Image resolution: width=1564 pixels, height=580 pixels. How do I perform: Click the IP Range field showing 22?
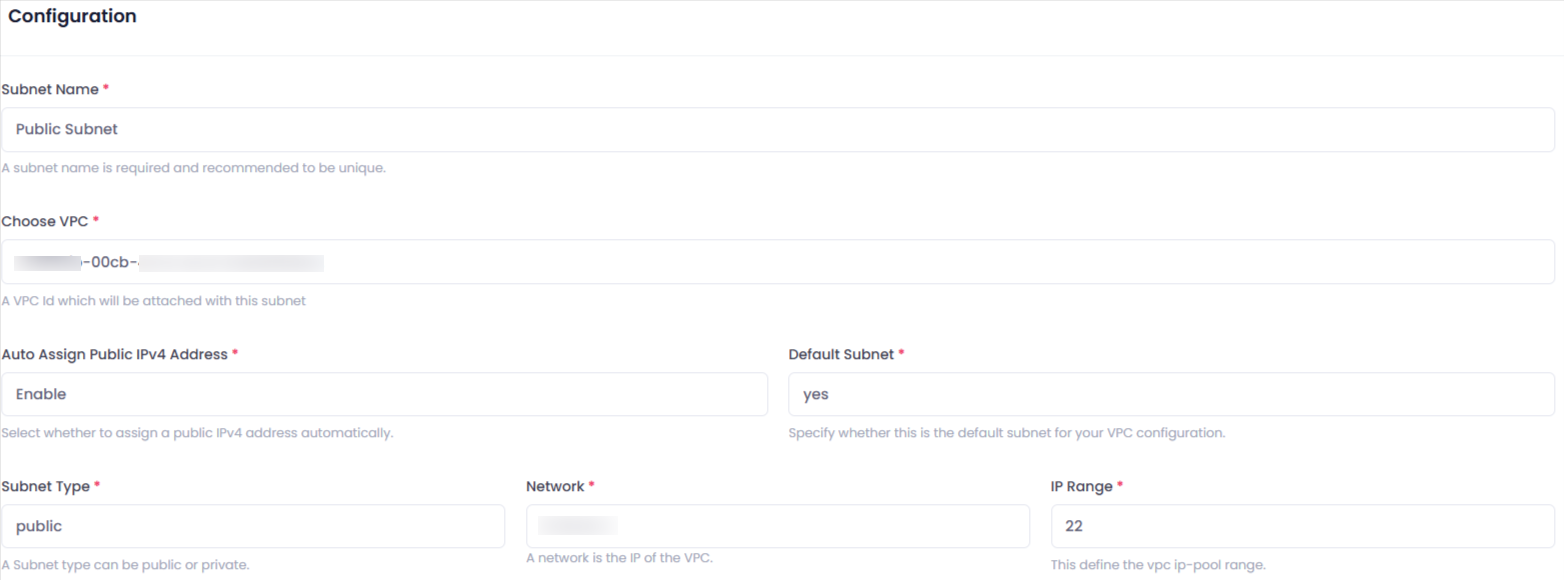[1302, 526]
